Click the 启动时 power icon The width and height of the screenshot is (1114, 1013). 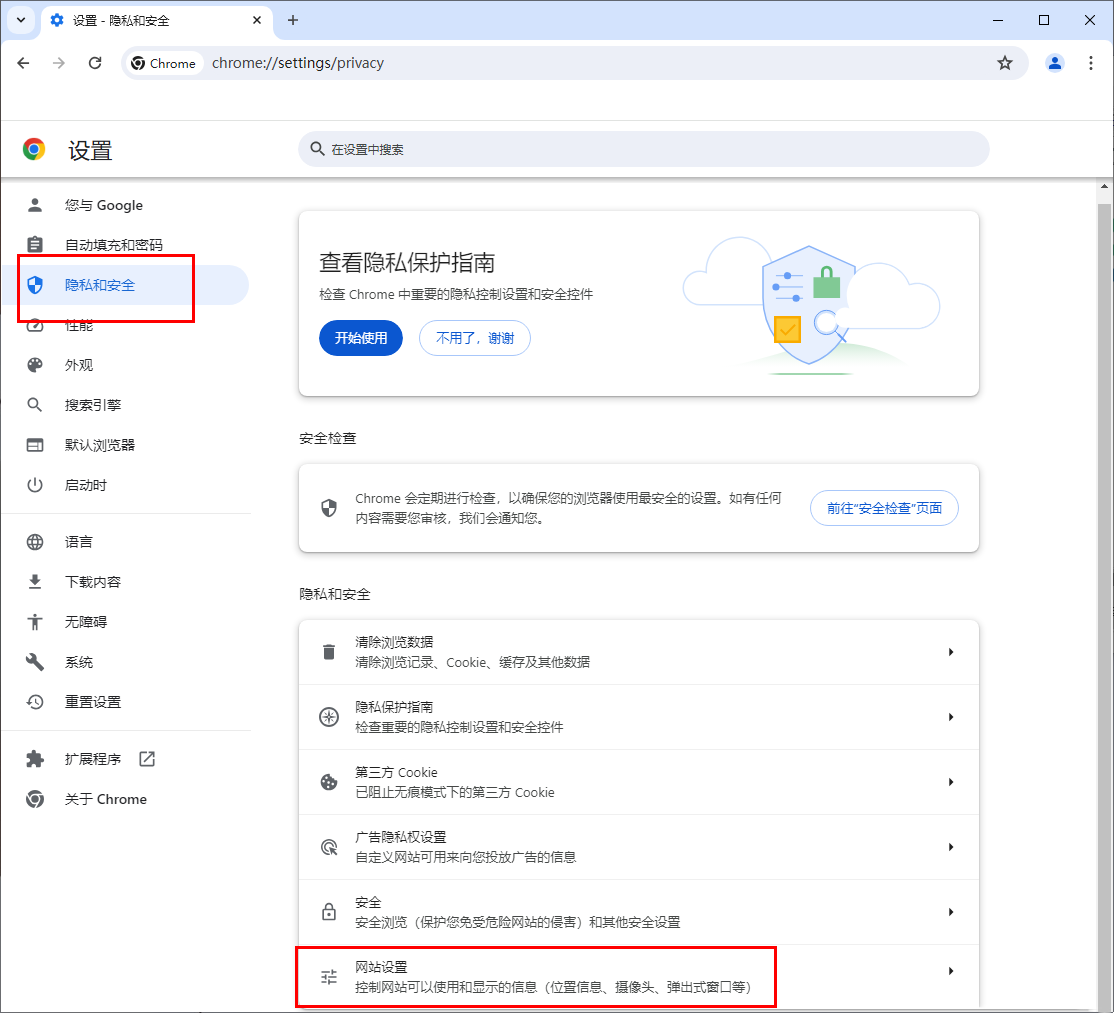coord(35,485)
